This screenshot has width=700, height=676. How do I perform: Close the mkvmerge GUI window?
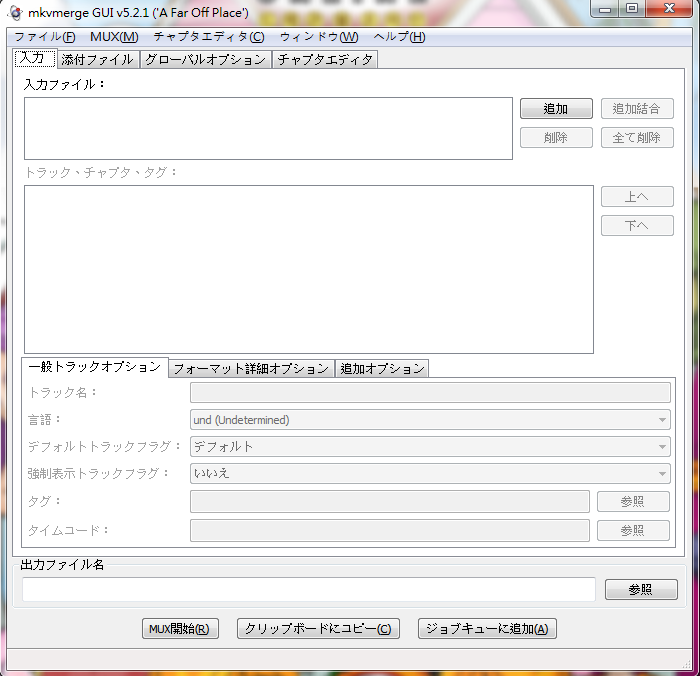pos(669,8)
